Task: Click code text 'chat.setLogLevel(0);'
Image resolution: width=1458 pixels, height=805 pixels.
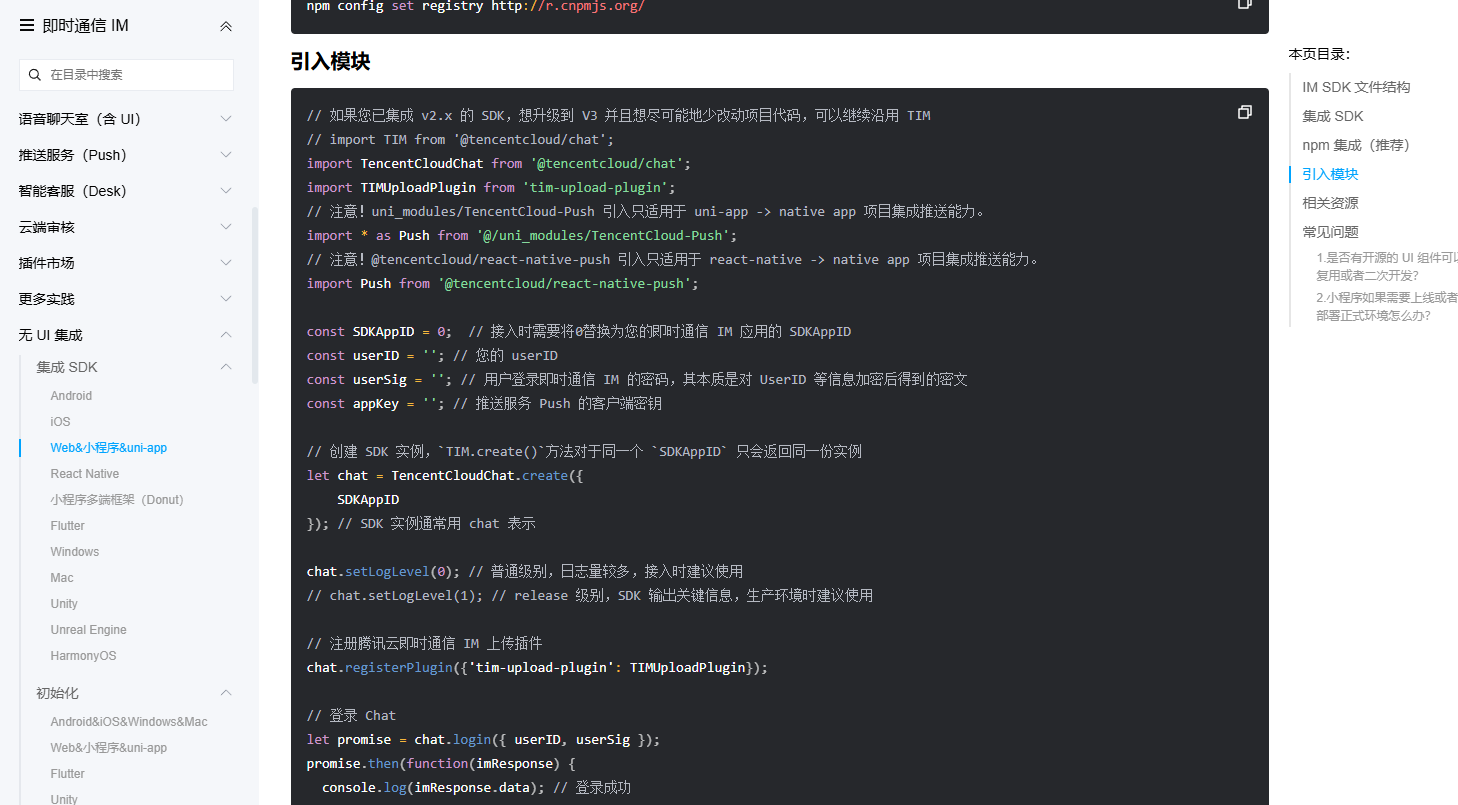Action: click(x=384, y=572)
